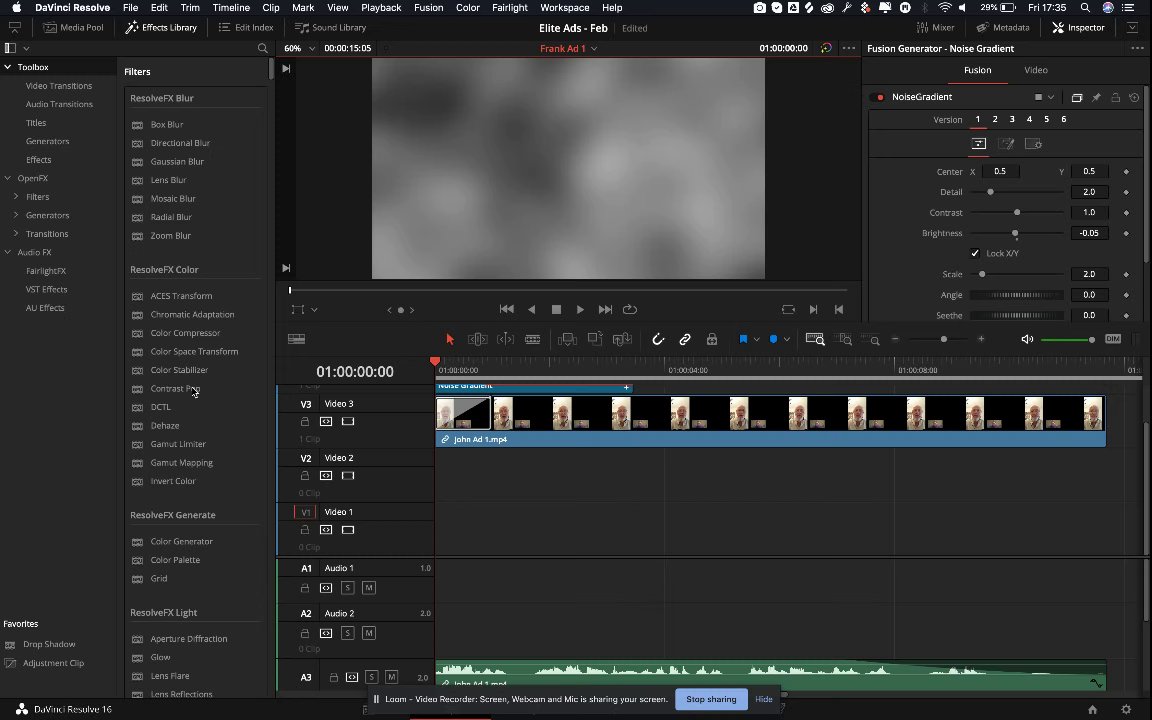This screenshot has height=720, width=1152.
Task: Toggle the Lock X/Y checkbox
Action: [x=975, y=254]
